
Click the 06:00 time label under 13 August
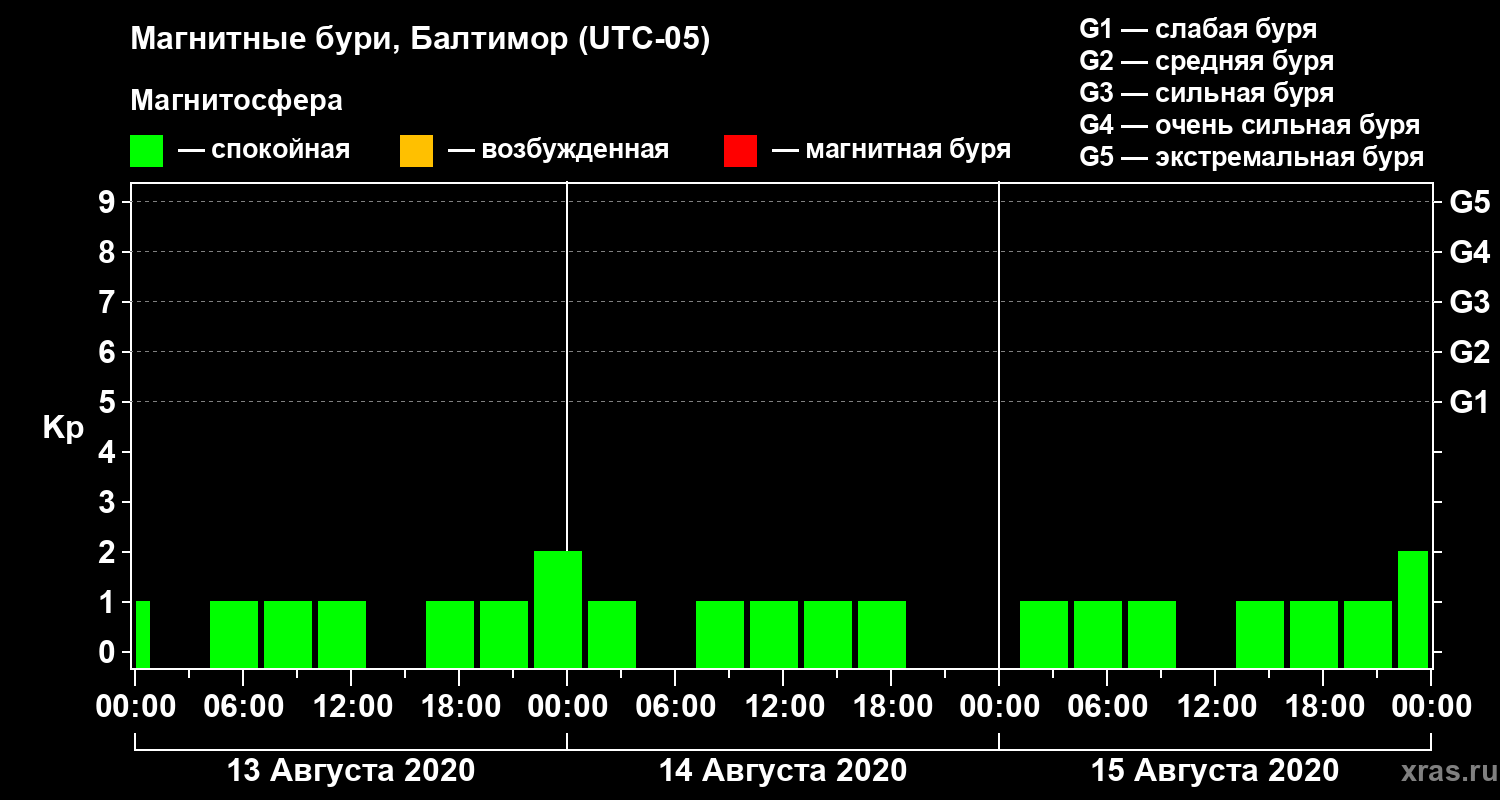tap(243, 707)
